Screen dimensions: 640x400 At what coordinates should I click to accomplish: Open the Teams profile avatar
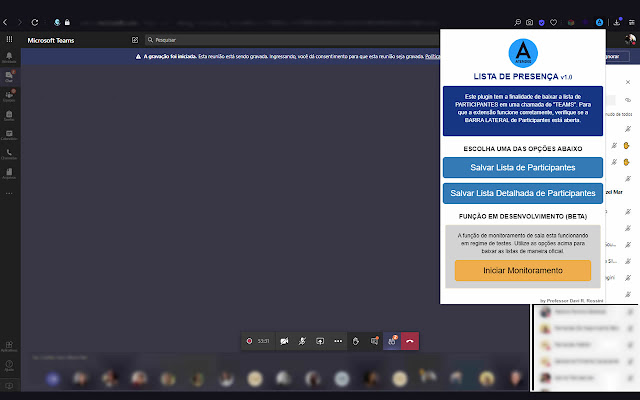pyautogui.click(x=630, y=40)
